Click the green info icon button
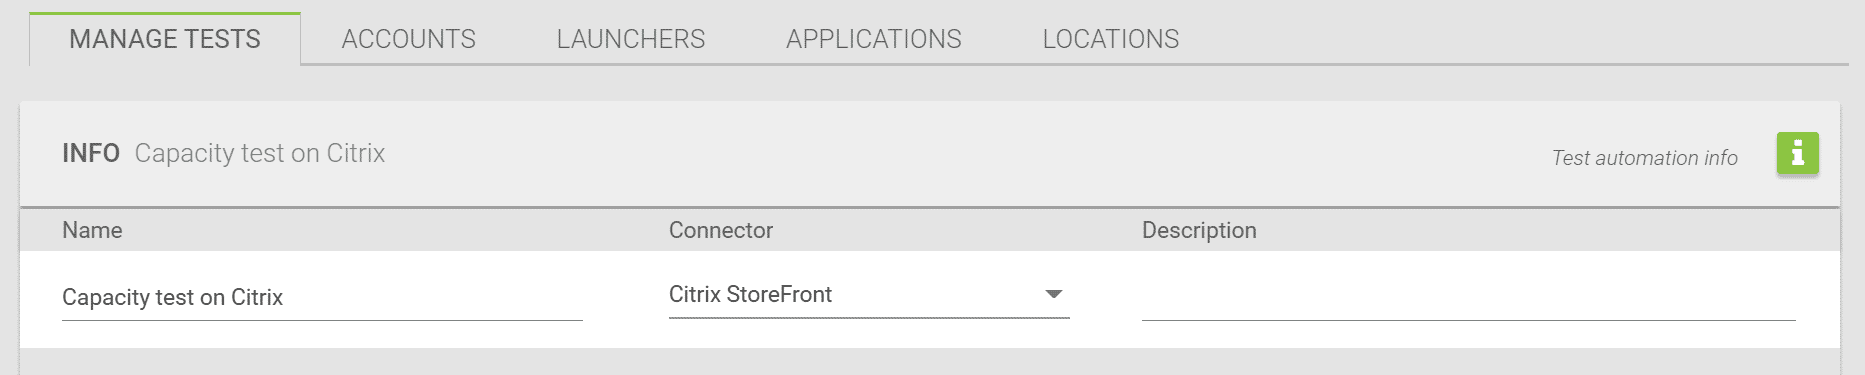 (x=1797, y=153)
